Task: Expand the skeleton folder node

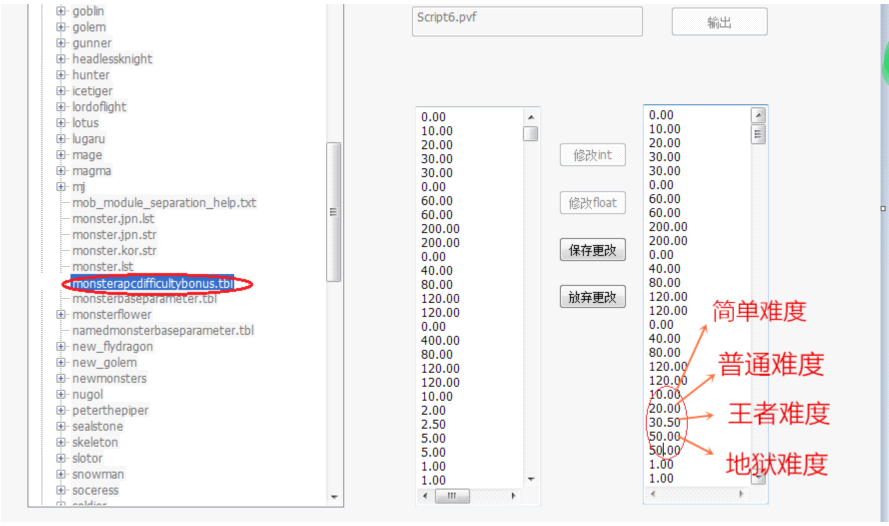Action: coord(61,443)
